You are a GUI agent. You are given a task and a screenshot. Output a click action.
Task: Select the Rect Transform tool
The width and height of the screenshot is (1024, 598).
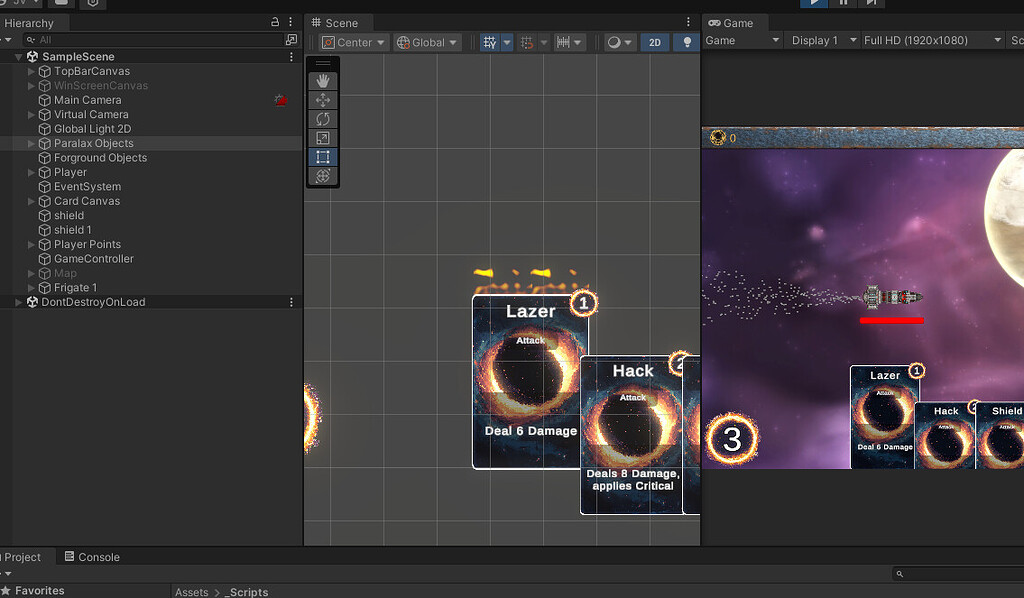pyautogui.click(x=322, y=157)
